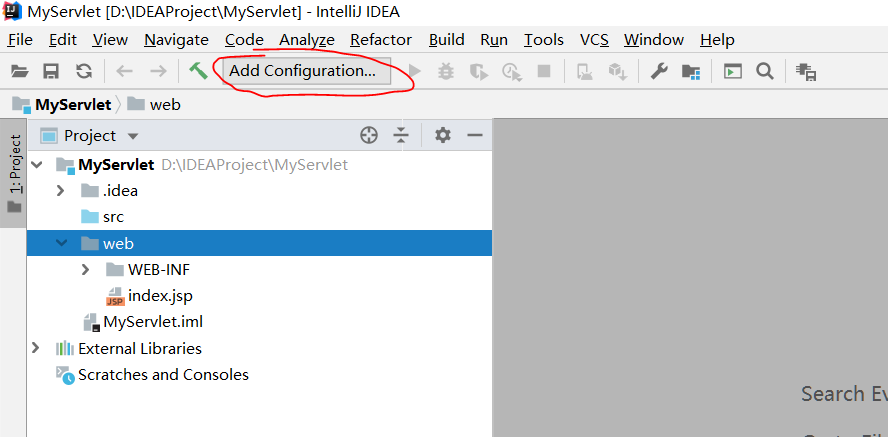Viewport: 888px width, 437px height.
Task: Open the Project view dropdown
Action: click(133, 136)
